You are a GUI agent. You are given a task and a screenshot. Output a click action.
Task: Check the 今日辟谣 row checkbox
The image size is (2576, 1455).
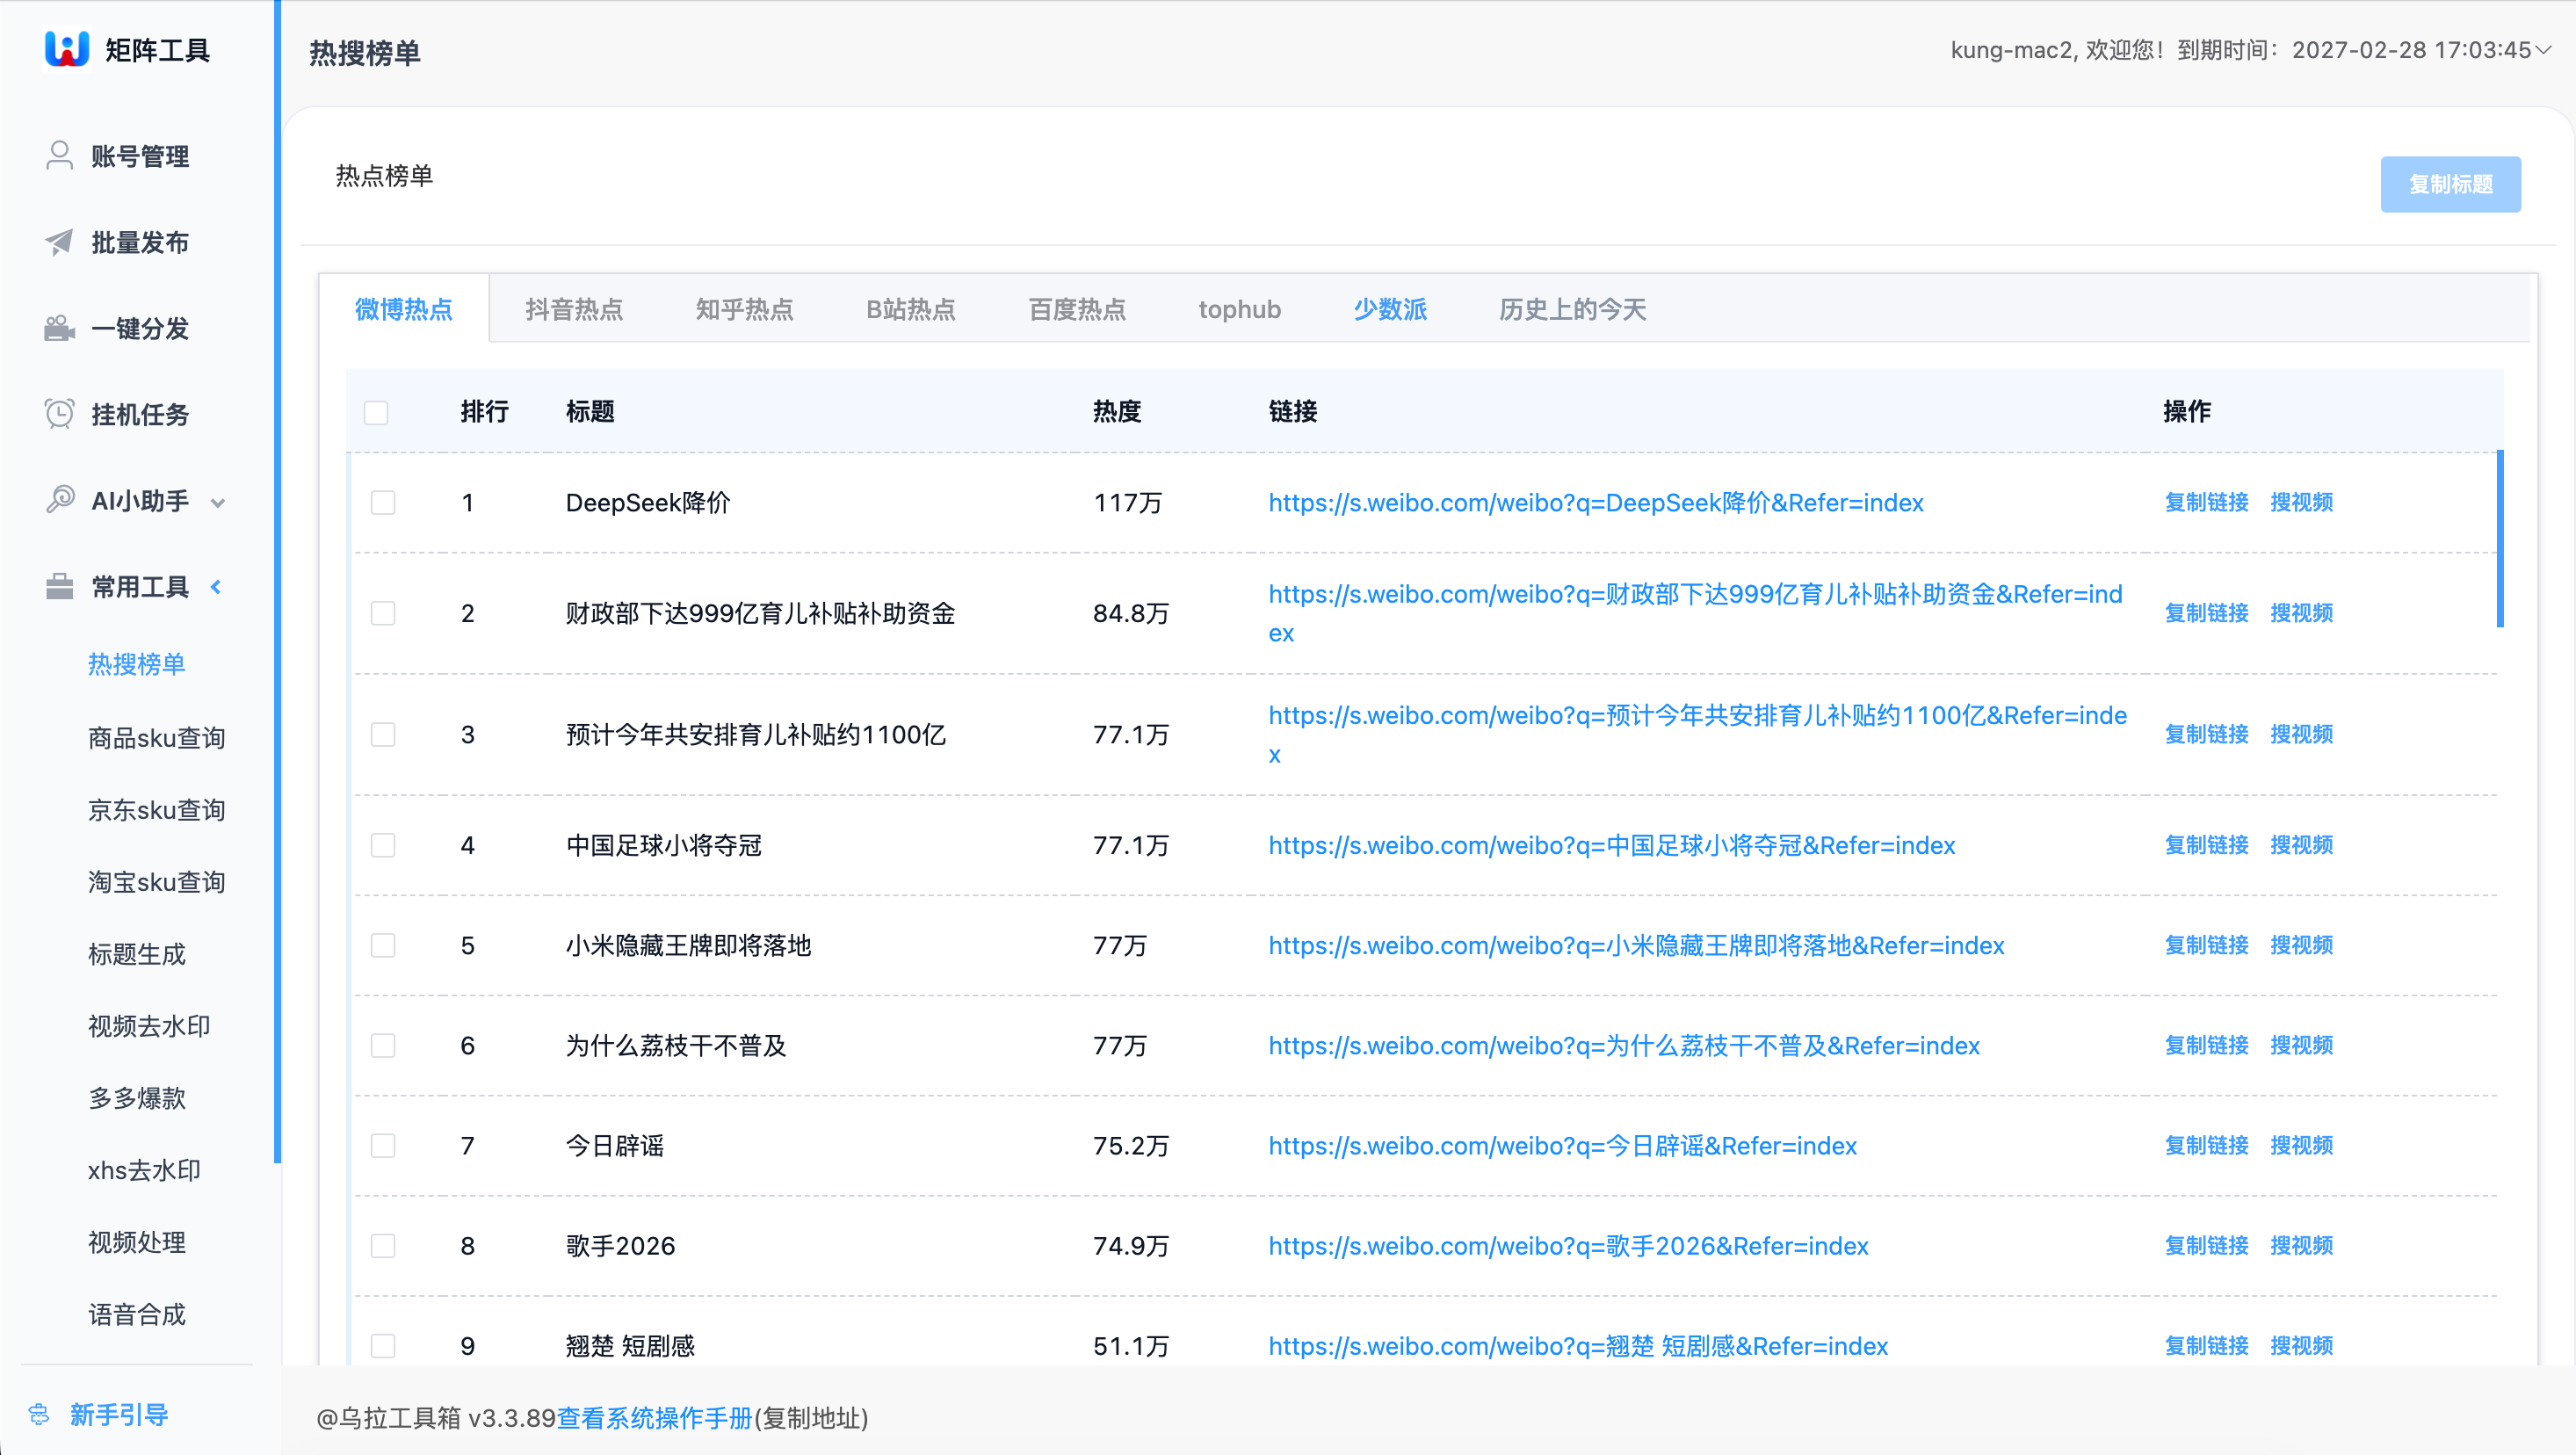383,1145
